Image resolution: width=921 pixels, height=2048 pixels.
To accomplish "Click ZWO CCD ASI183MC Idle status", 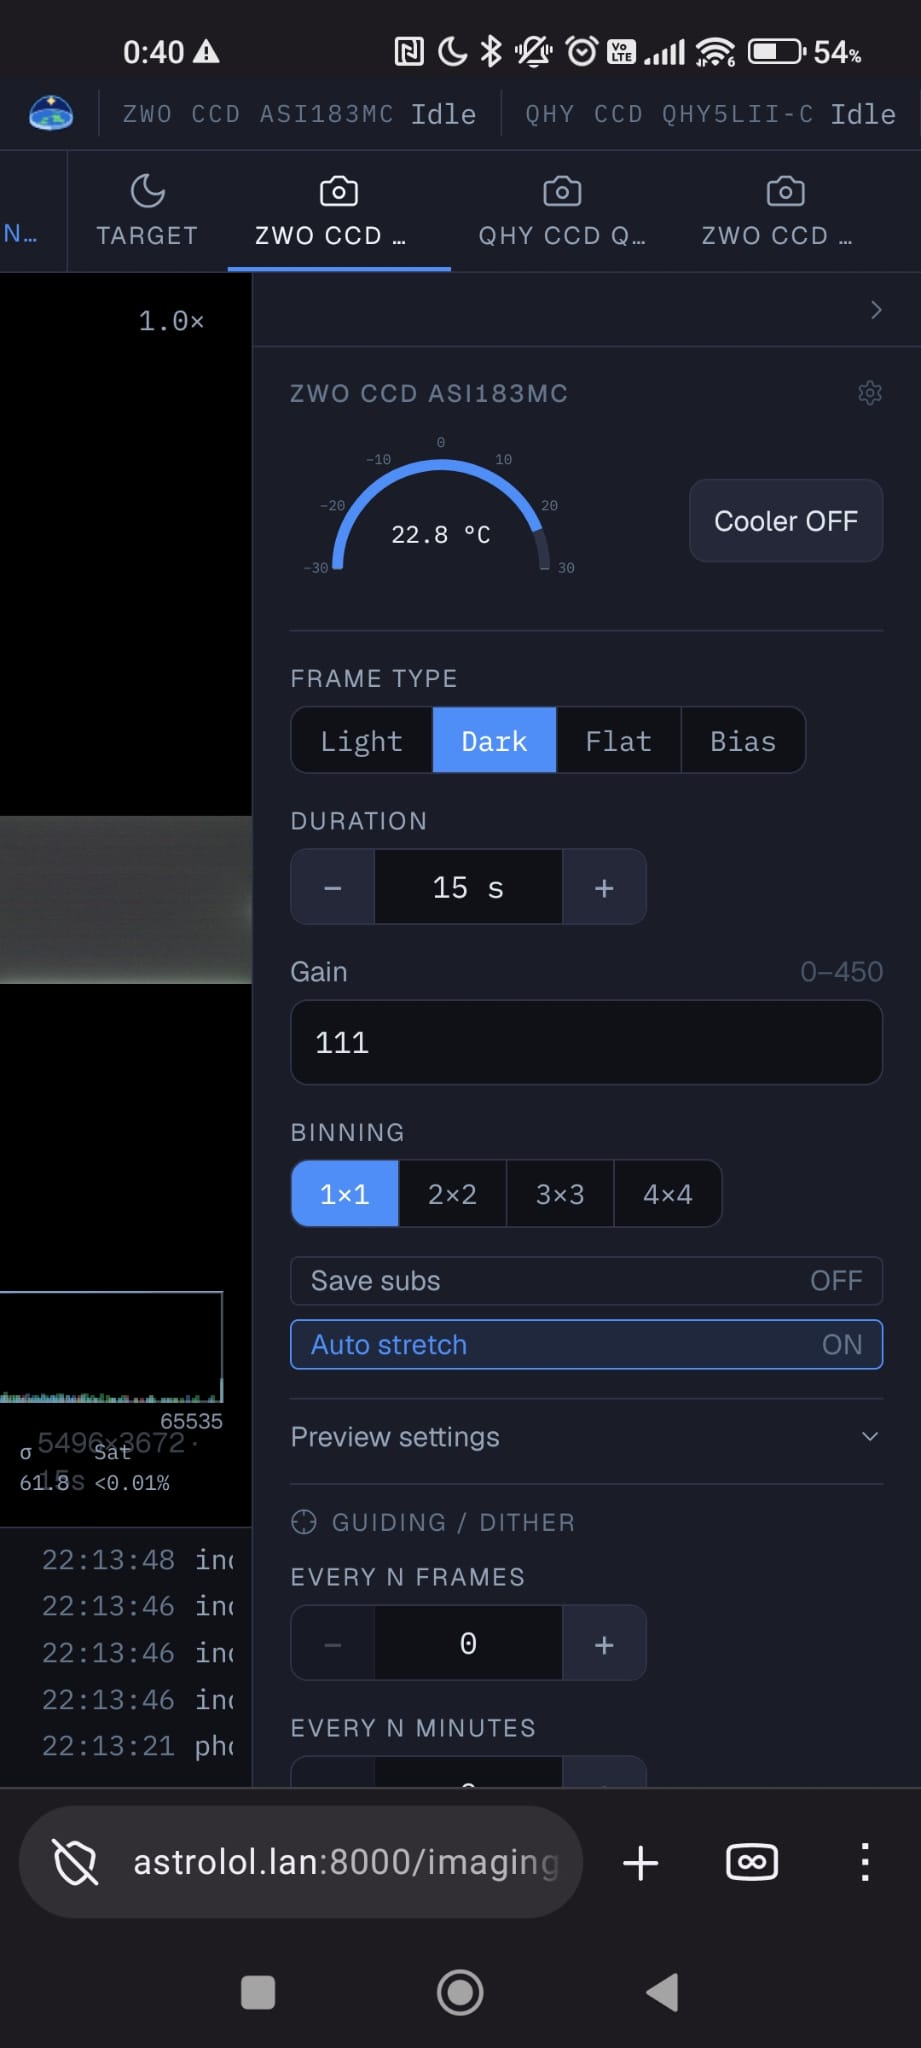I will [299, 114].
